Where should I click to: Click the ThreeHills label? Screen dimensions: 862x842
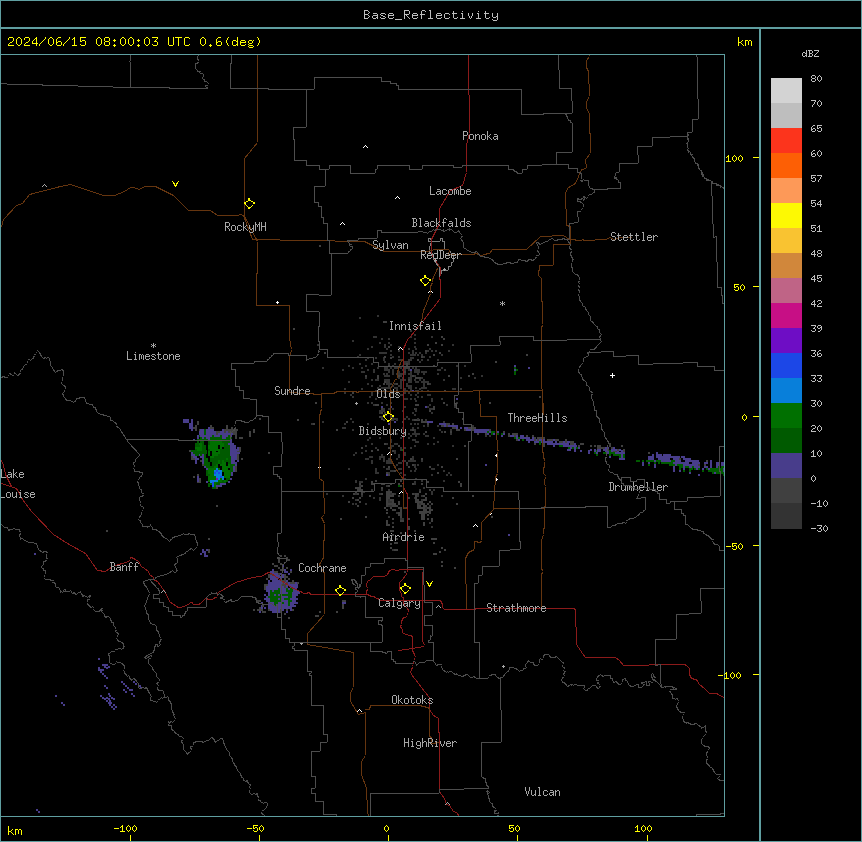pos(537,418)
